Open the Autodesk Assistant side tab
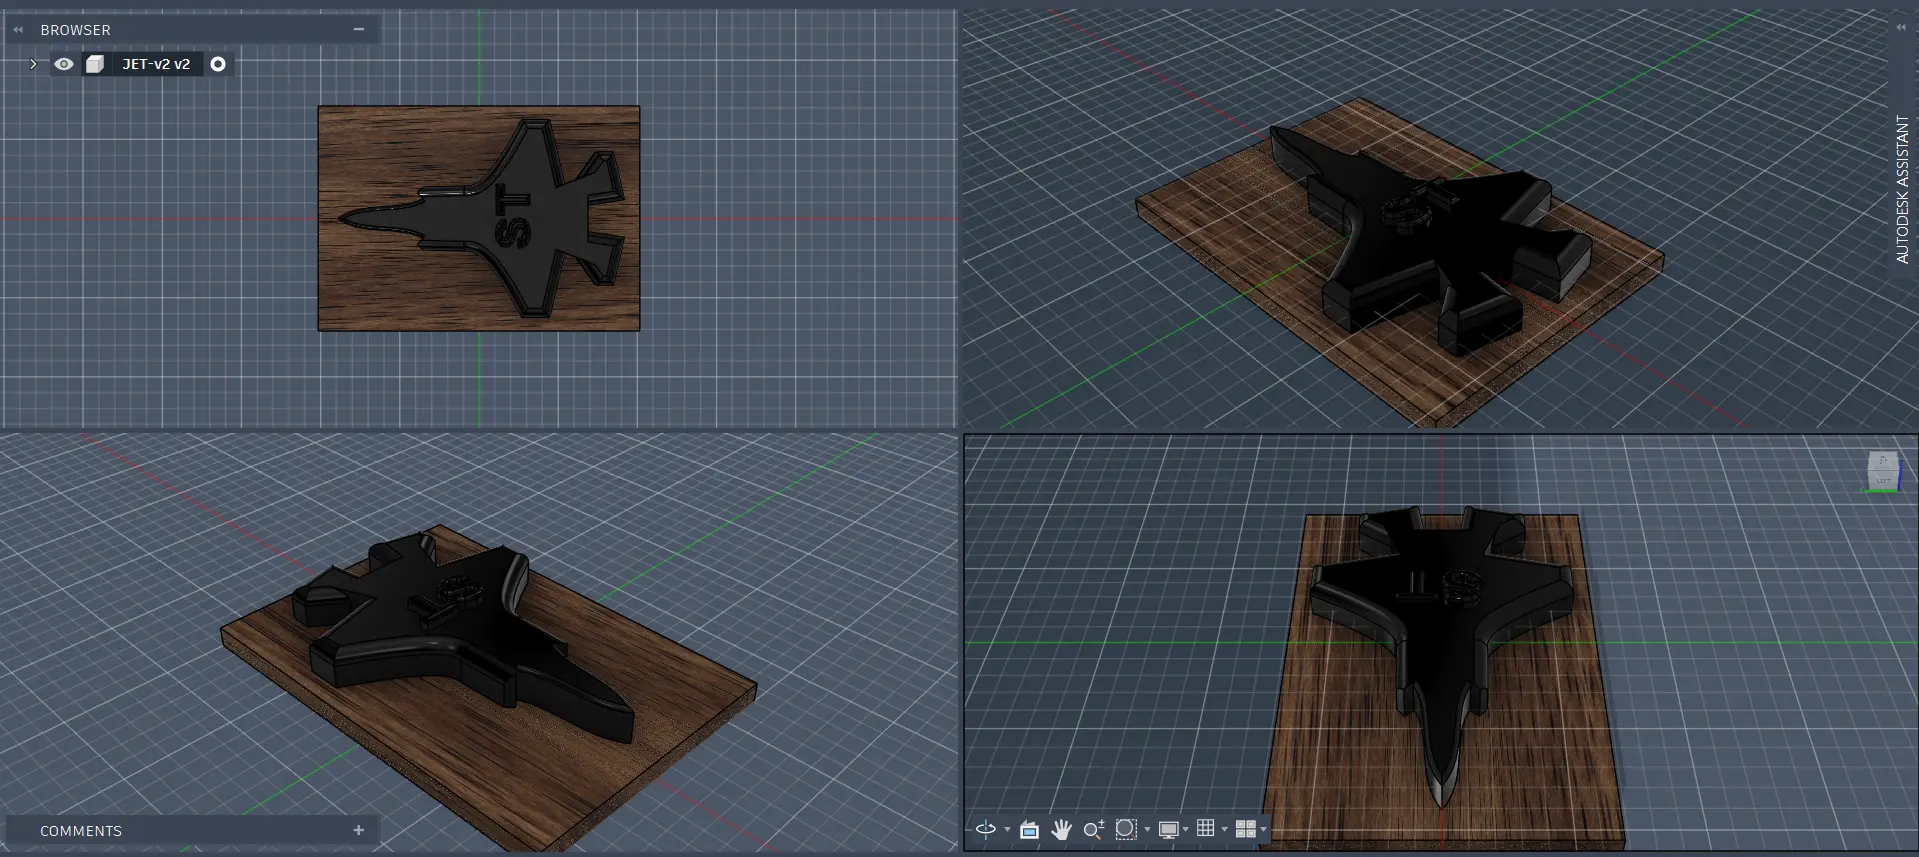The image size is (1919, 857). tap(1902, 189)
